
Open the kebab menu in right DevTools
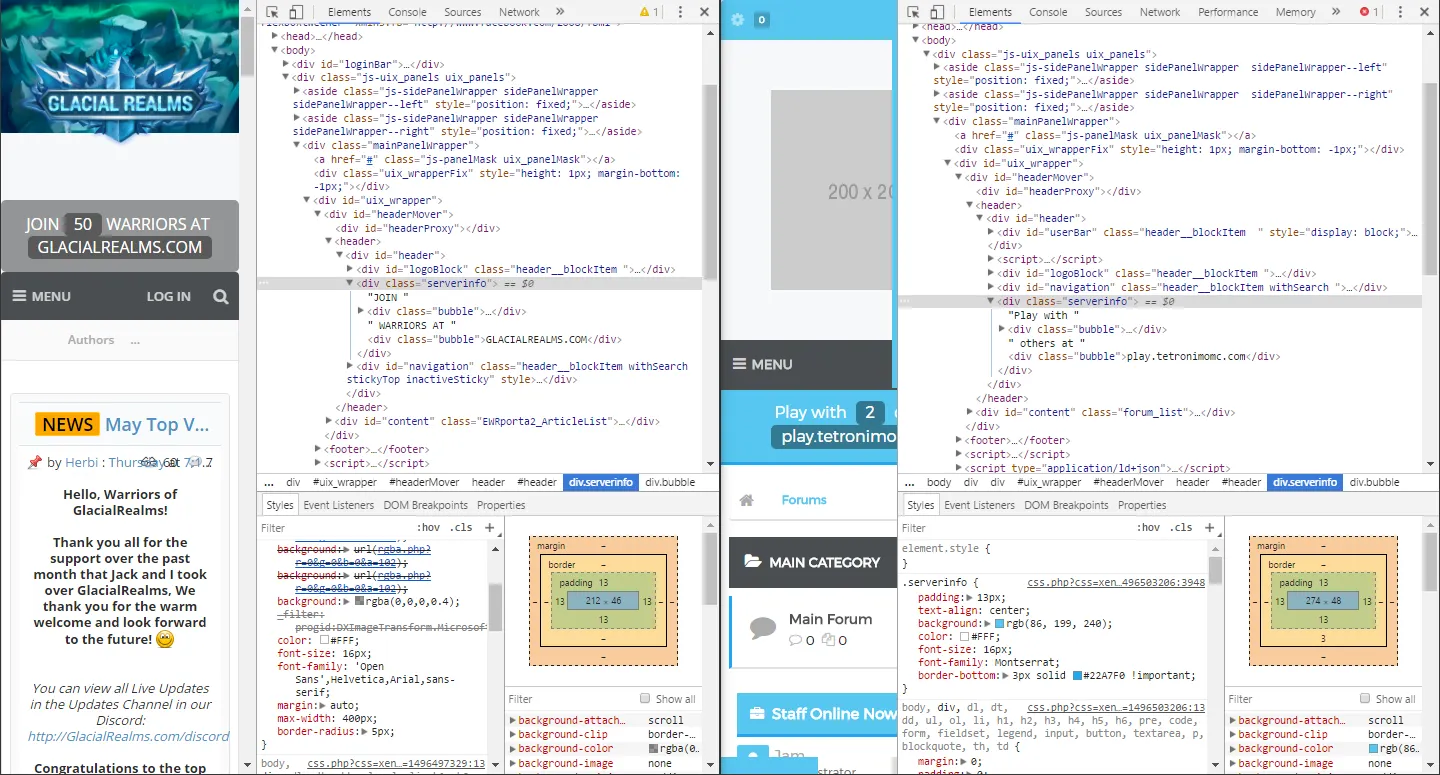[1400, 12]
